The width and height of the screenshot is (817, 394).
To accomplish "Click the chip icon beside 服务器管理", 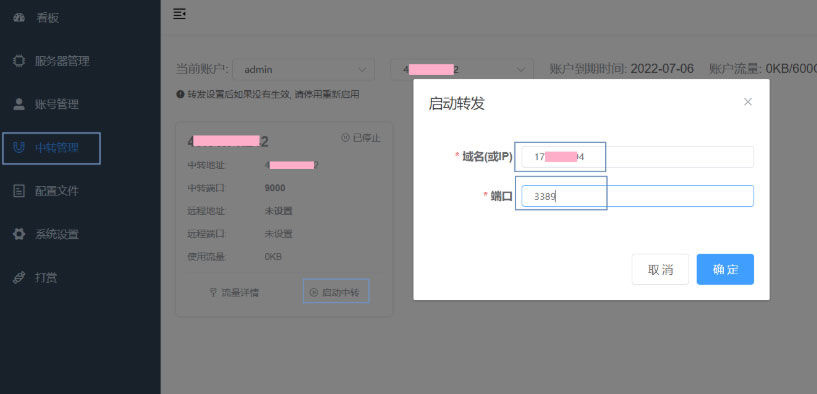I will (19, 61).
